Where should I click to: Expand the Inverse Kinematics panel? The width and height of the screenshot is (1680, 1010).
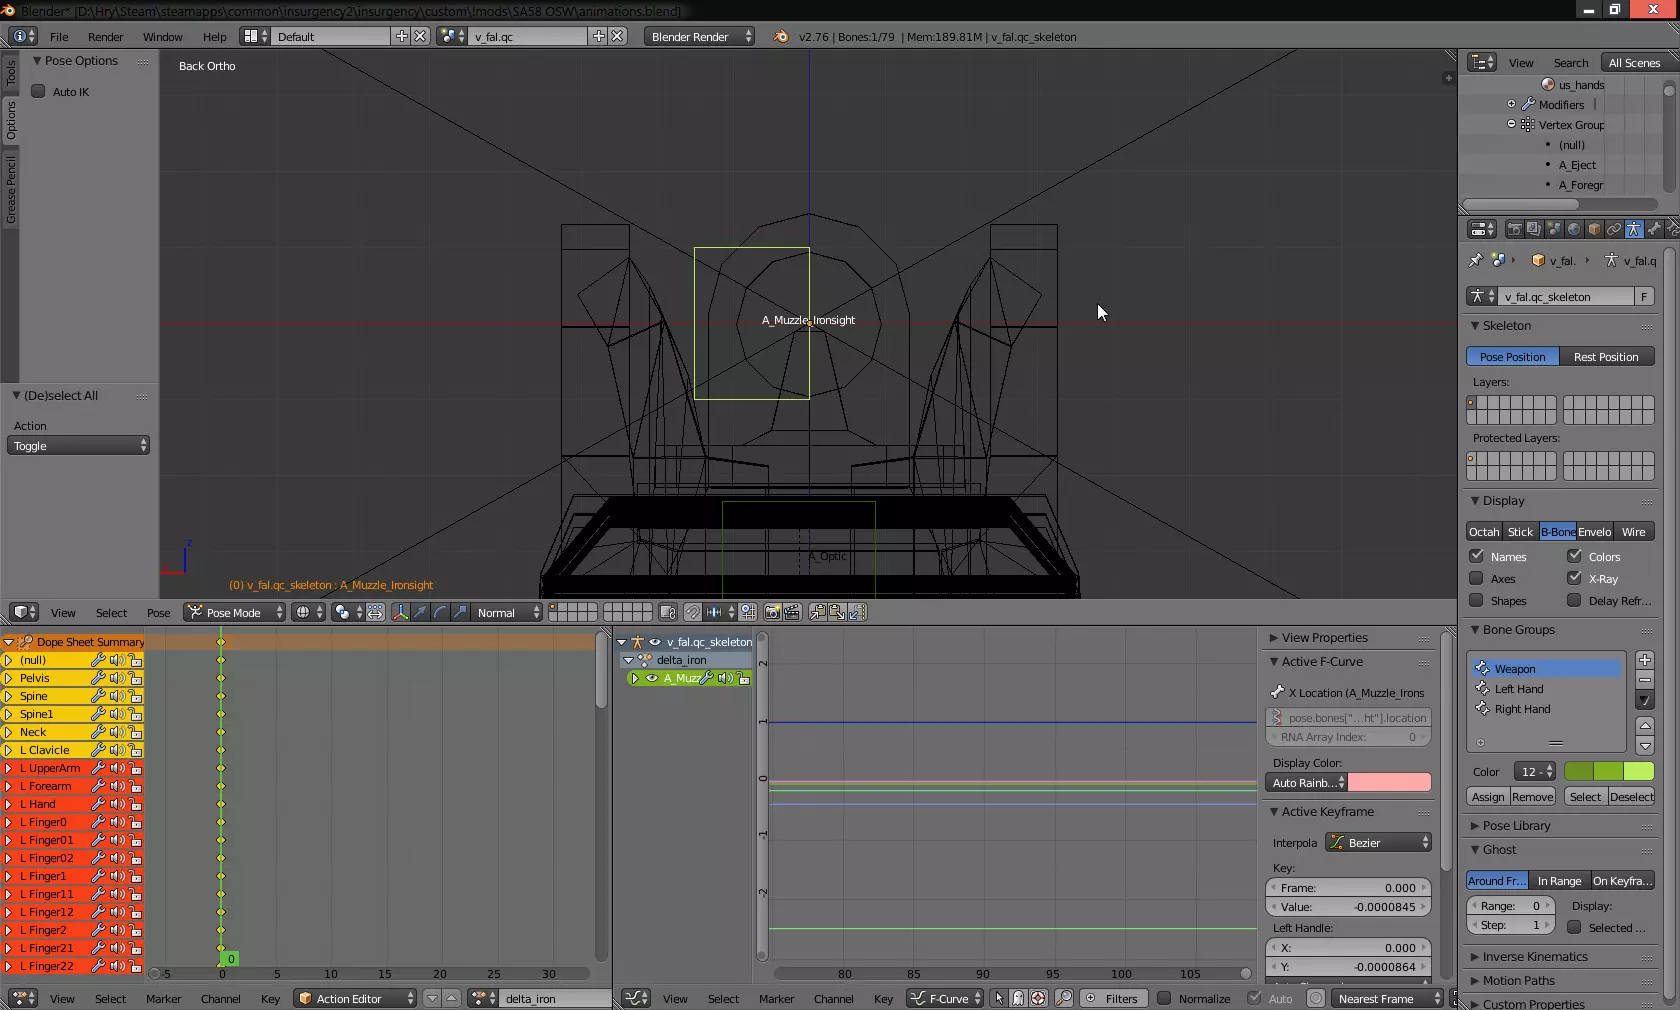click(1535, 957)
